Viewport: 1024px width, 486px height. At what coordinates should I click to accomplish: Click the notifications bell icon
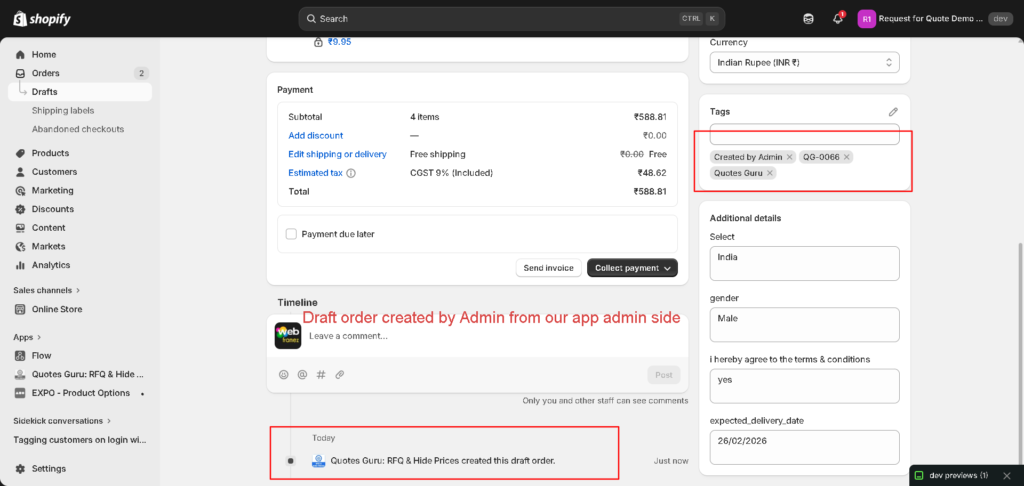(837, 18)
